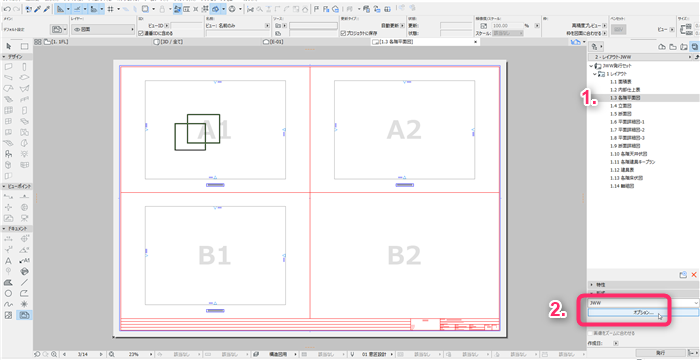Select 1.4 立面図 layout in tree
700x360 pixels.
tap(620, 104)
